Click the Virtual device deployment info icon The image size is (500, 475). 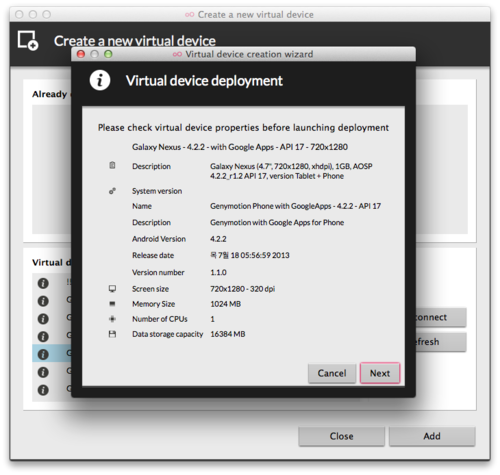pos(100,80)
